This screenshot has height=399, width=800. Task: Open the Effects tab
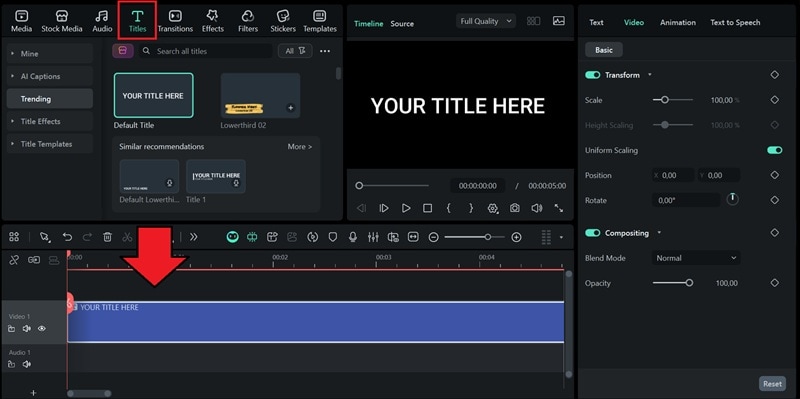(213, 21)
